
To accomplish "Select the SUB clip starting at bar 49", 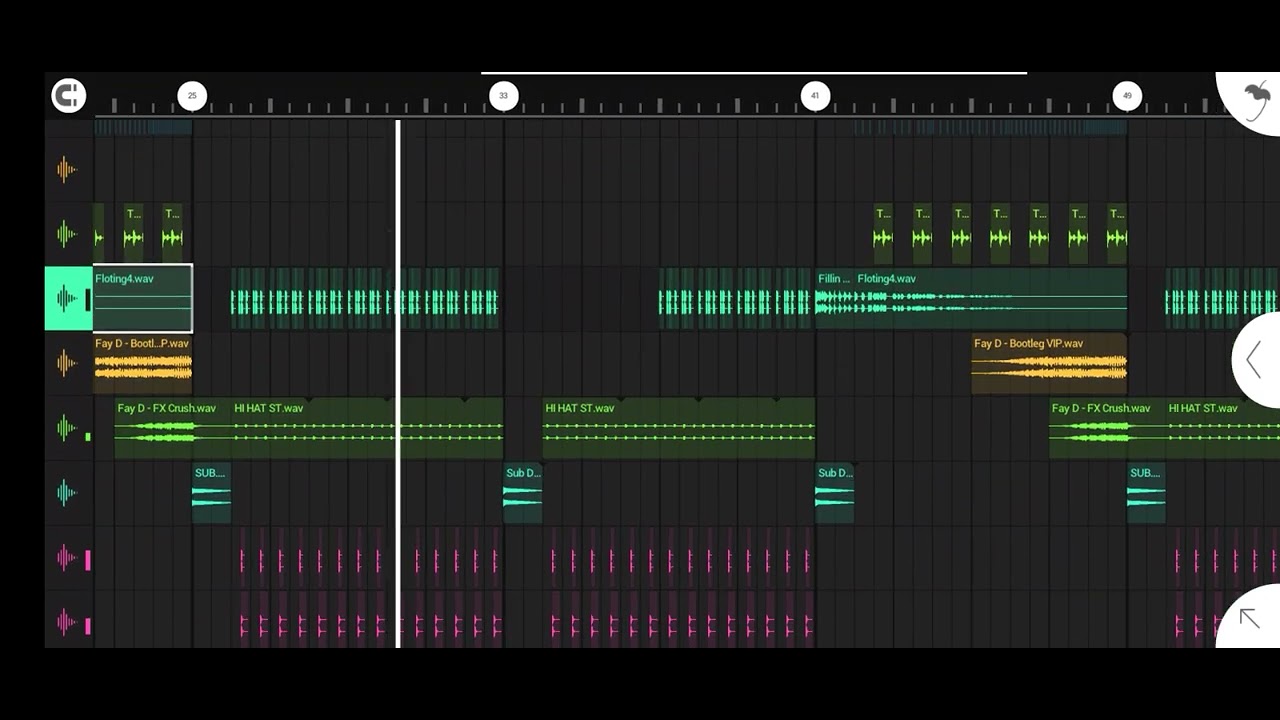I will point(1146,492).
